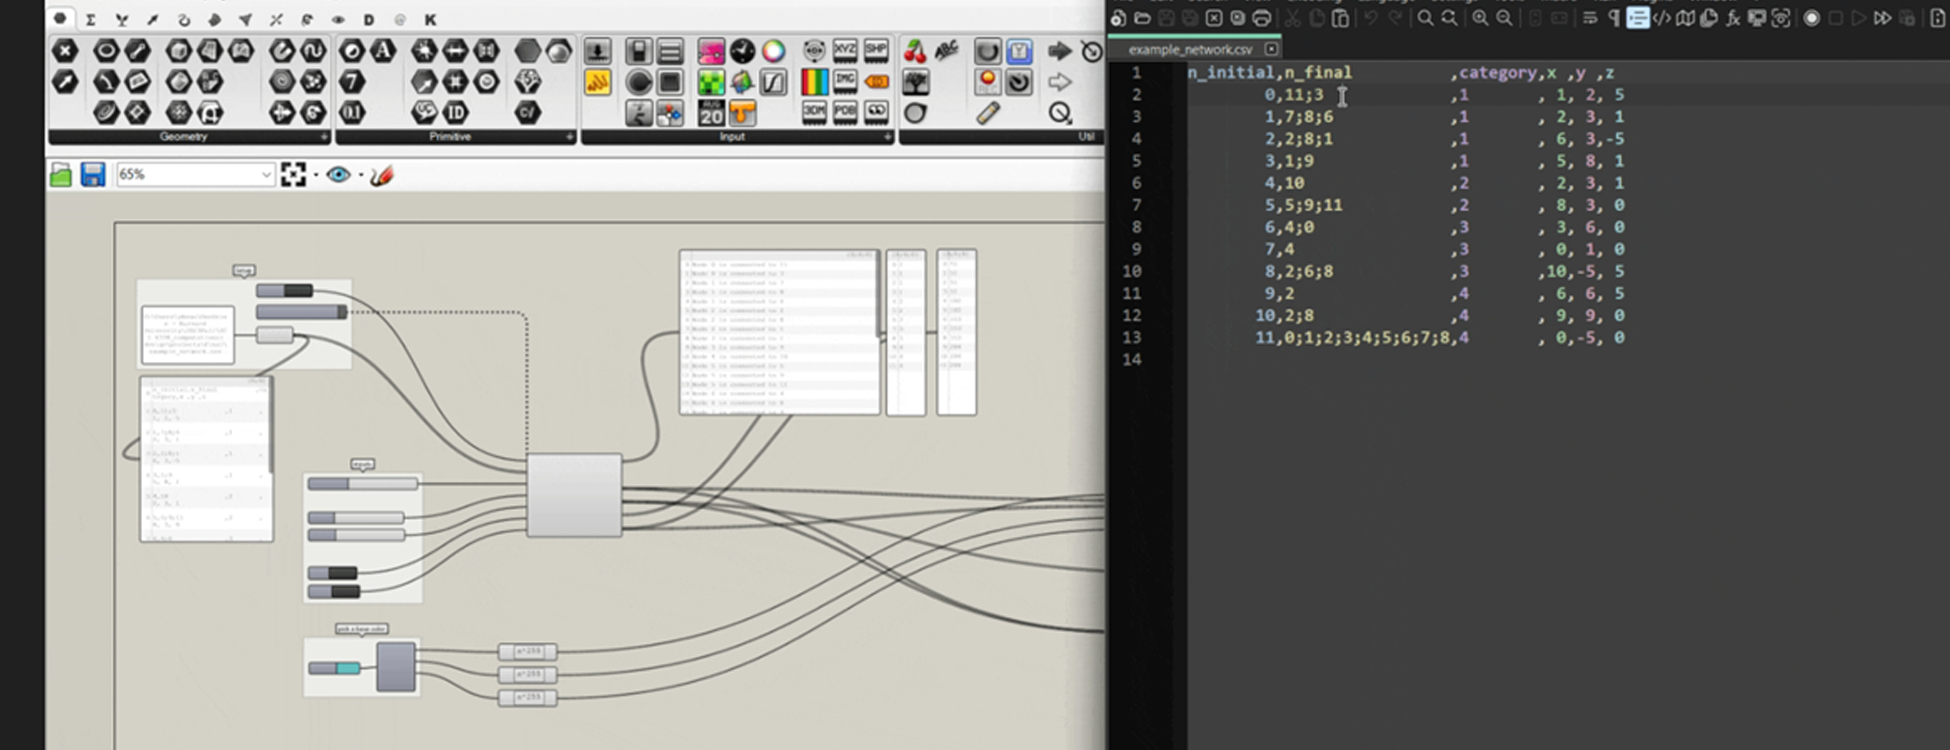Screen dimensions: 1950x750
Task: Activate the red Sketch pen tool
Action: 382,175
